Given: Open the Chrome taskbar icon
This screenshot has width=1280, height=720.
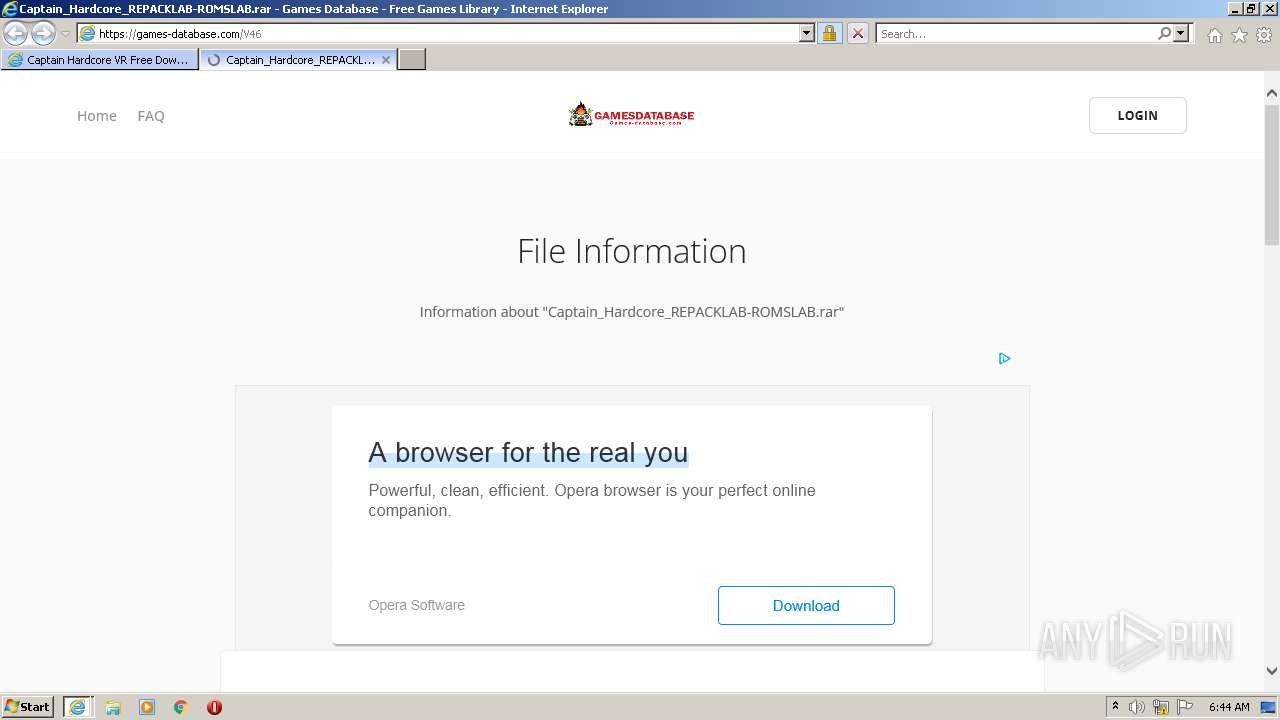Looking at the screenshot, I should coord(181,707).
